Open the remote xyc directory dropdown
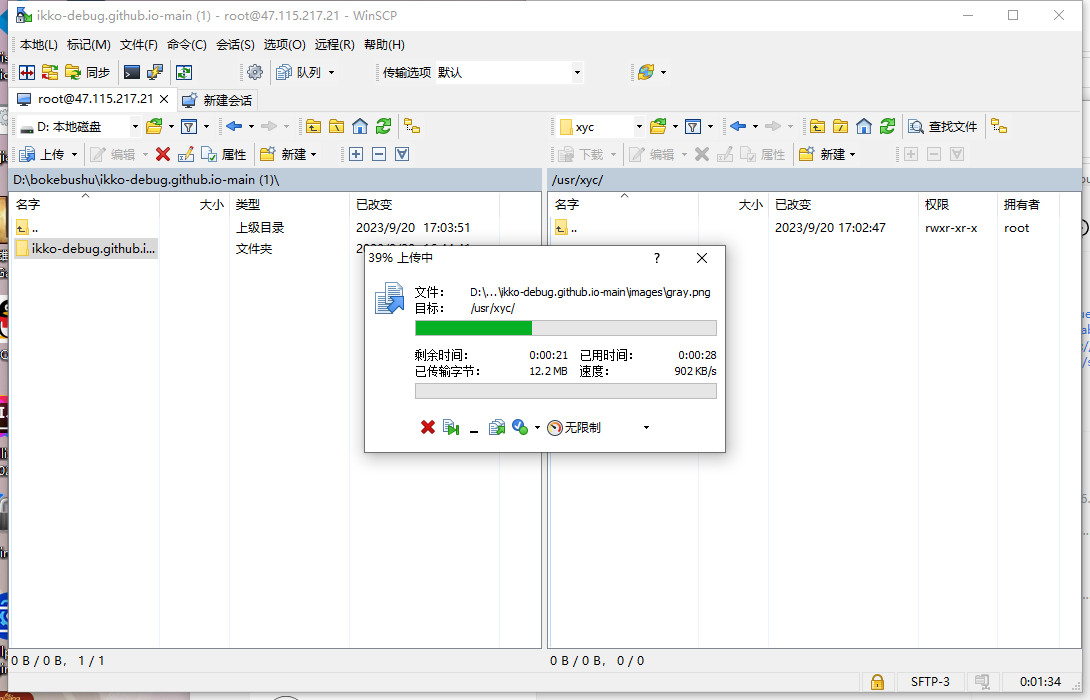 click(x=637, y=126)
